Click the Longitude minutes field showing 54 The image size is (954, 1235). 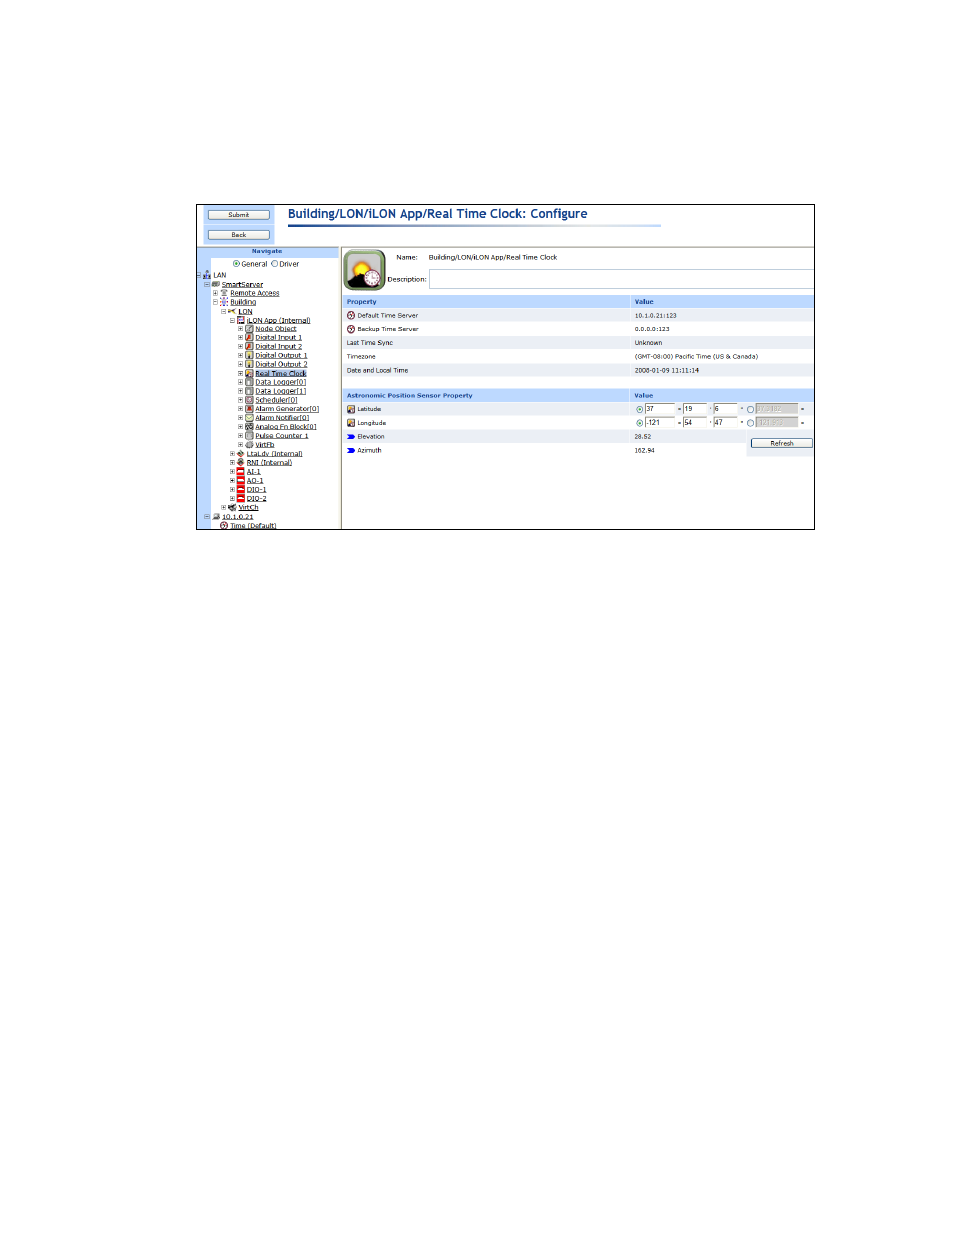[695, 423]
